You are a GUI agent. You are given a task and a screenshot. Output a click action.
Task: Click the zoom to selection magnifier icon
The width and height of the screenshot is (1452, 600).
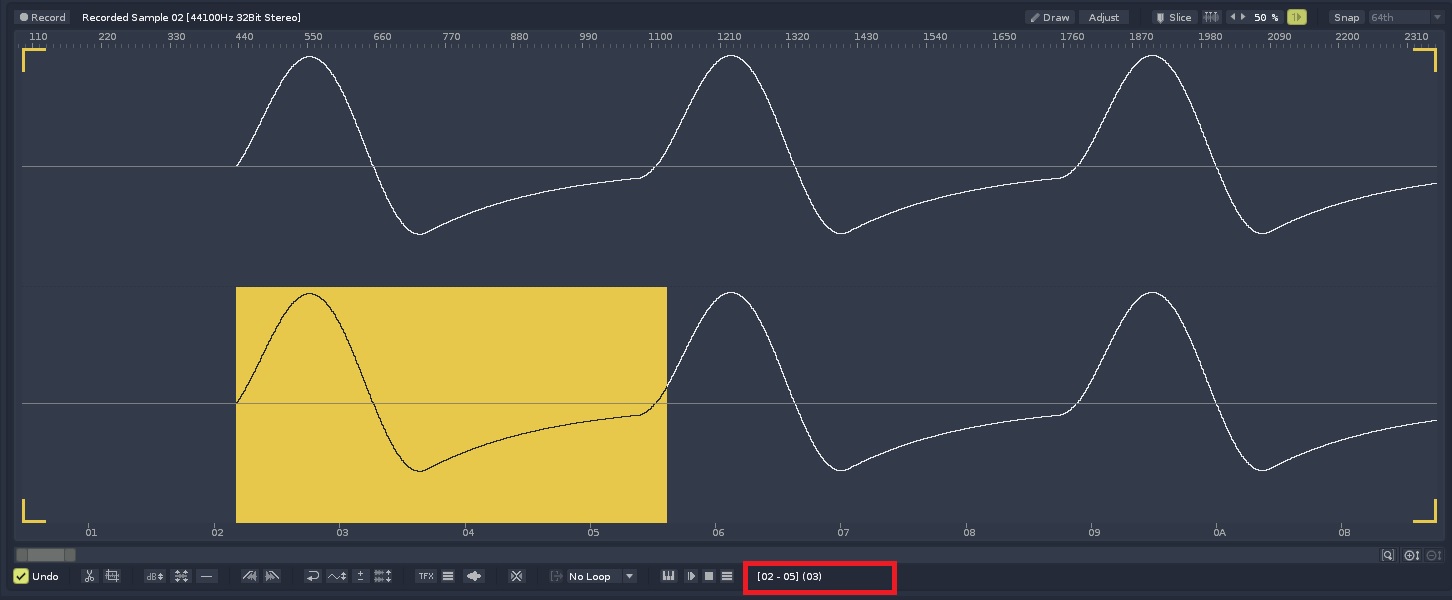1388,555
